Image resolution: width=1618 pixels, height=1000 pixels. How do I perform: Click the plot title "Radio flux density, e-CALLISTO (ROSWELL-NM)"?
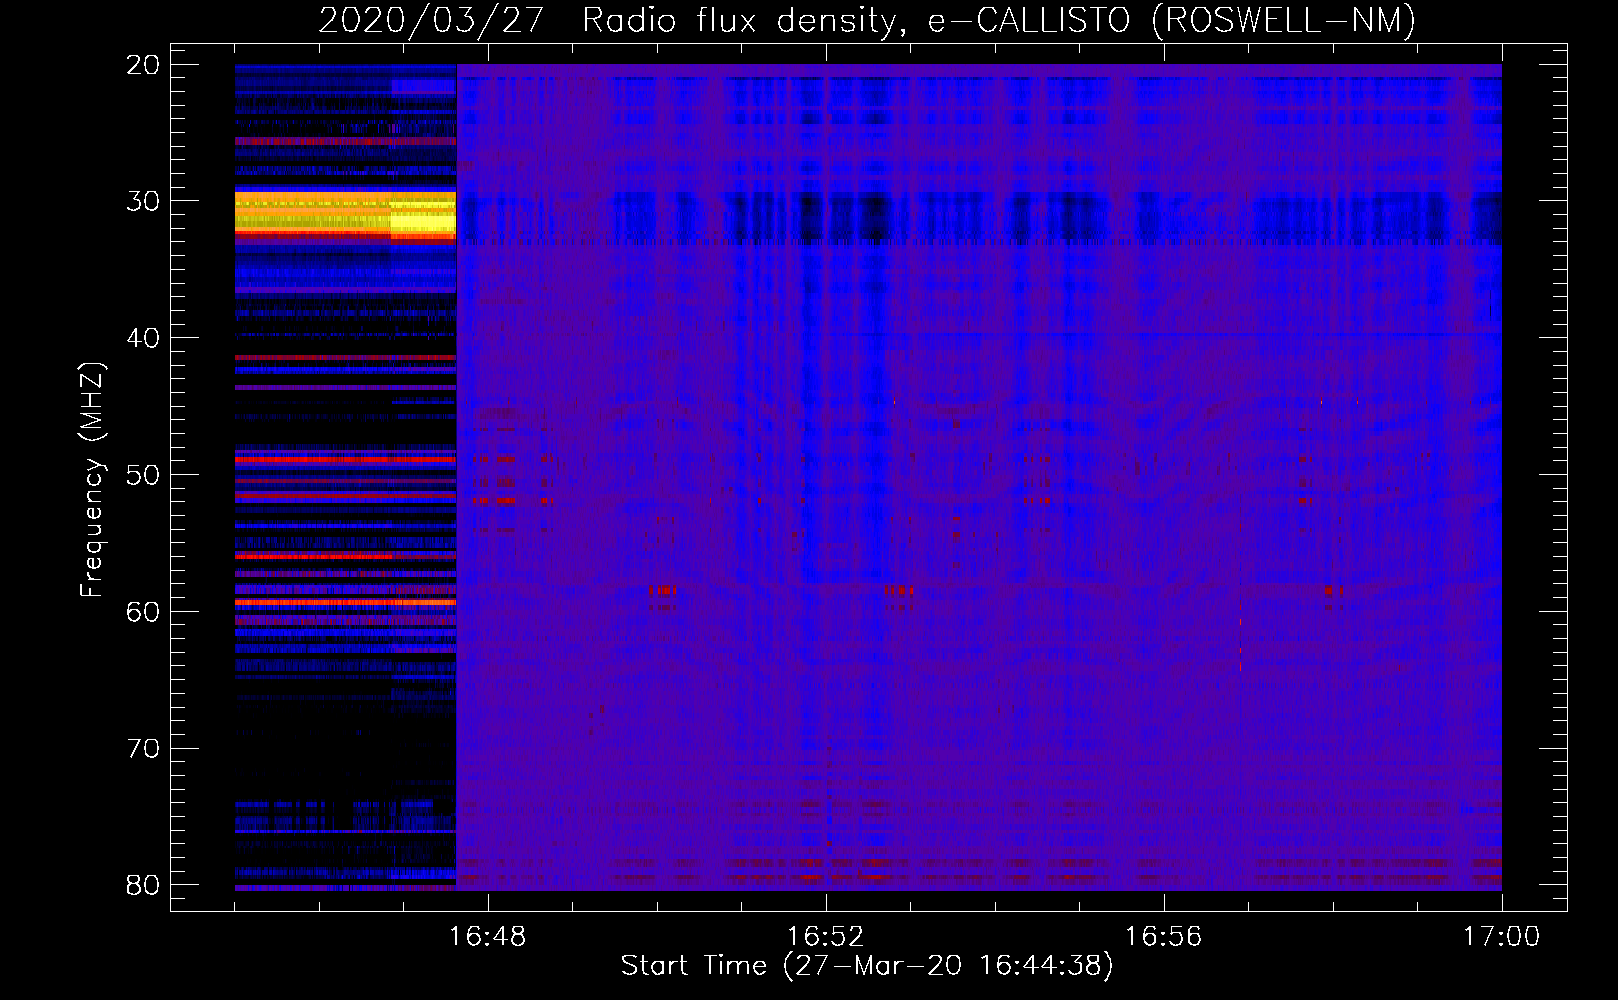(x=999, y=20)
